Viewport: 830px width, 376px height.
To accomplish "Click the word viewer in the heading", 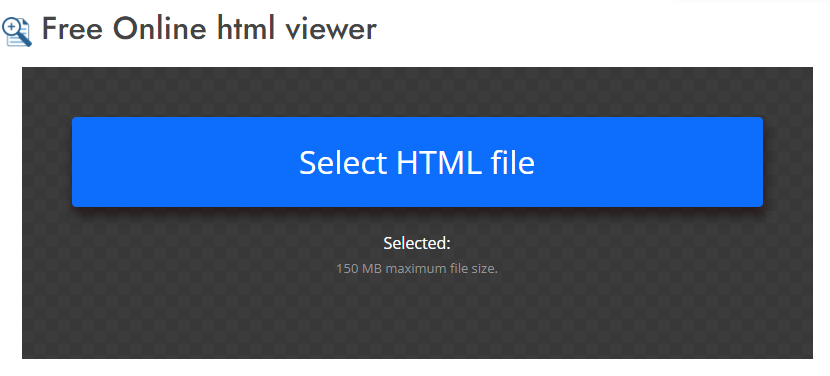I will tap(331, 30).
